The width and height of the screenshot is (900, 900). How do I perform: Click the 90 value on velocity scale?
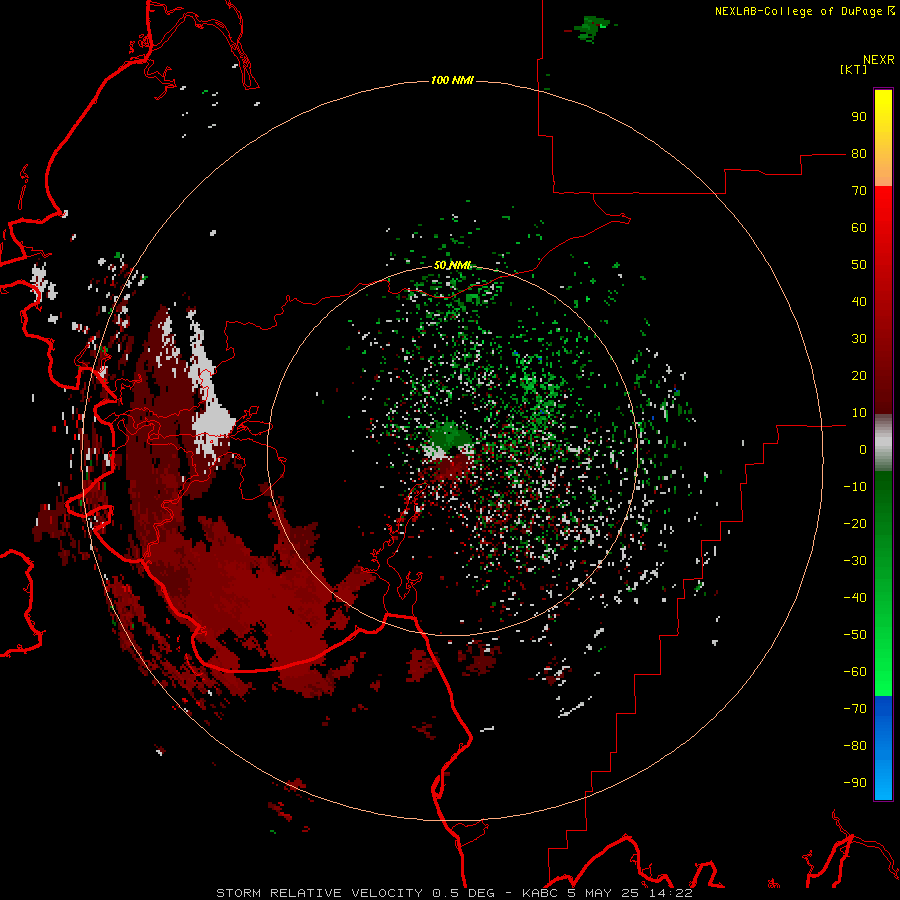point(859,117)
